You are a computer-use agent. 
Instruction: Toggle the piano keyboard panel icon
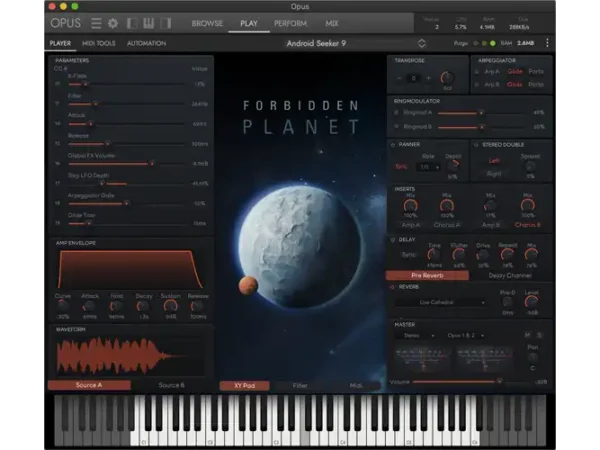pyautogui.click(x=148, y=23)
